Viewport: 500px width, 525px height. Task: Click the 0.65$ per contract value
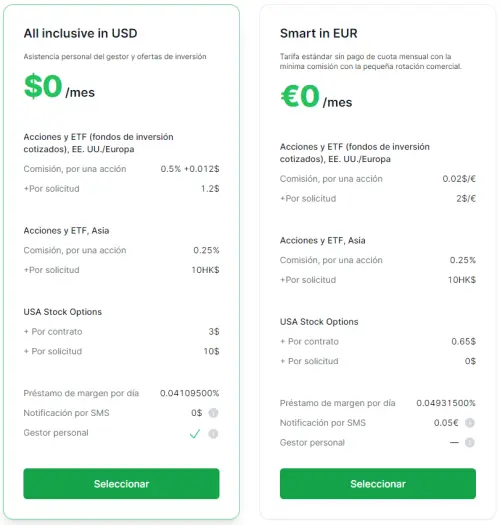pyautogui.click(x=463, y=342)
